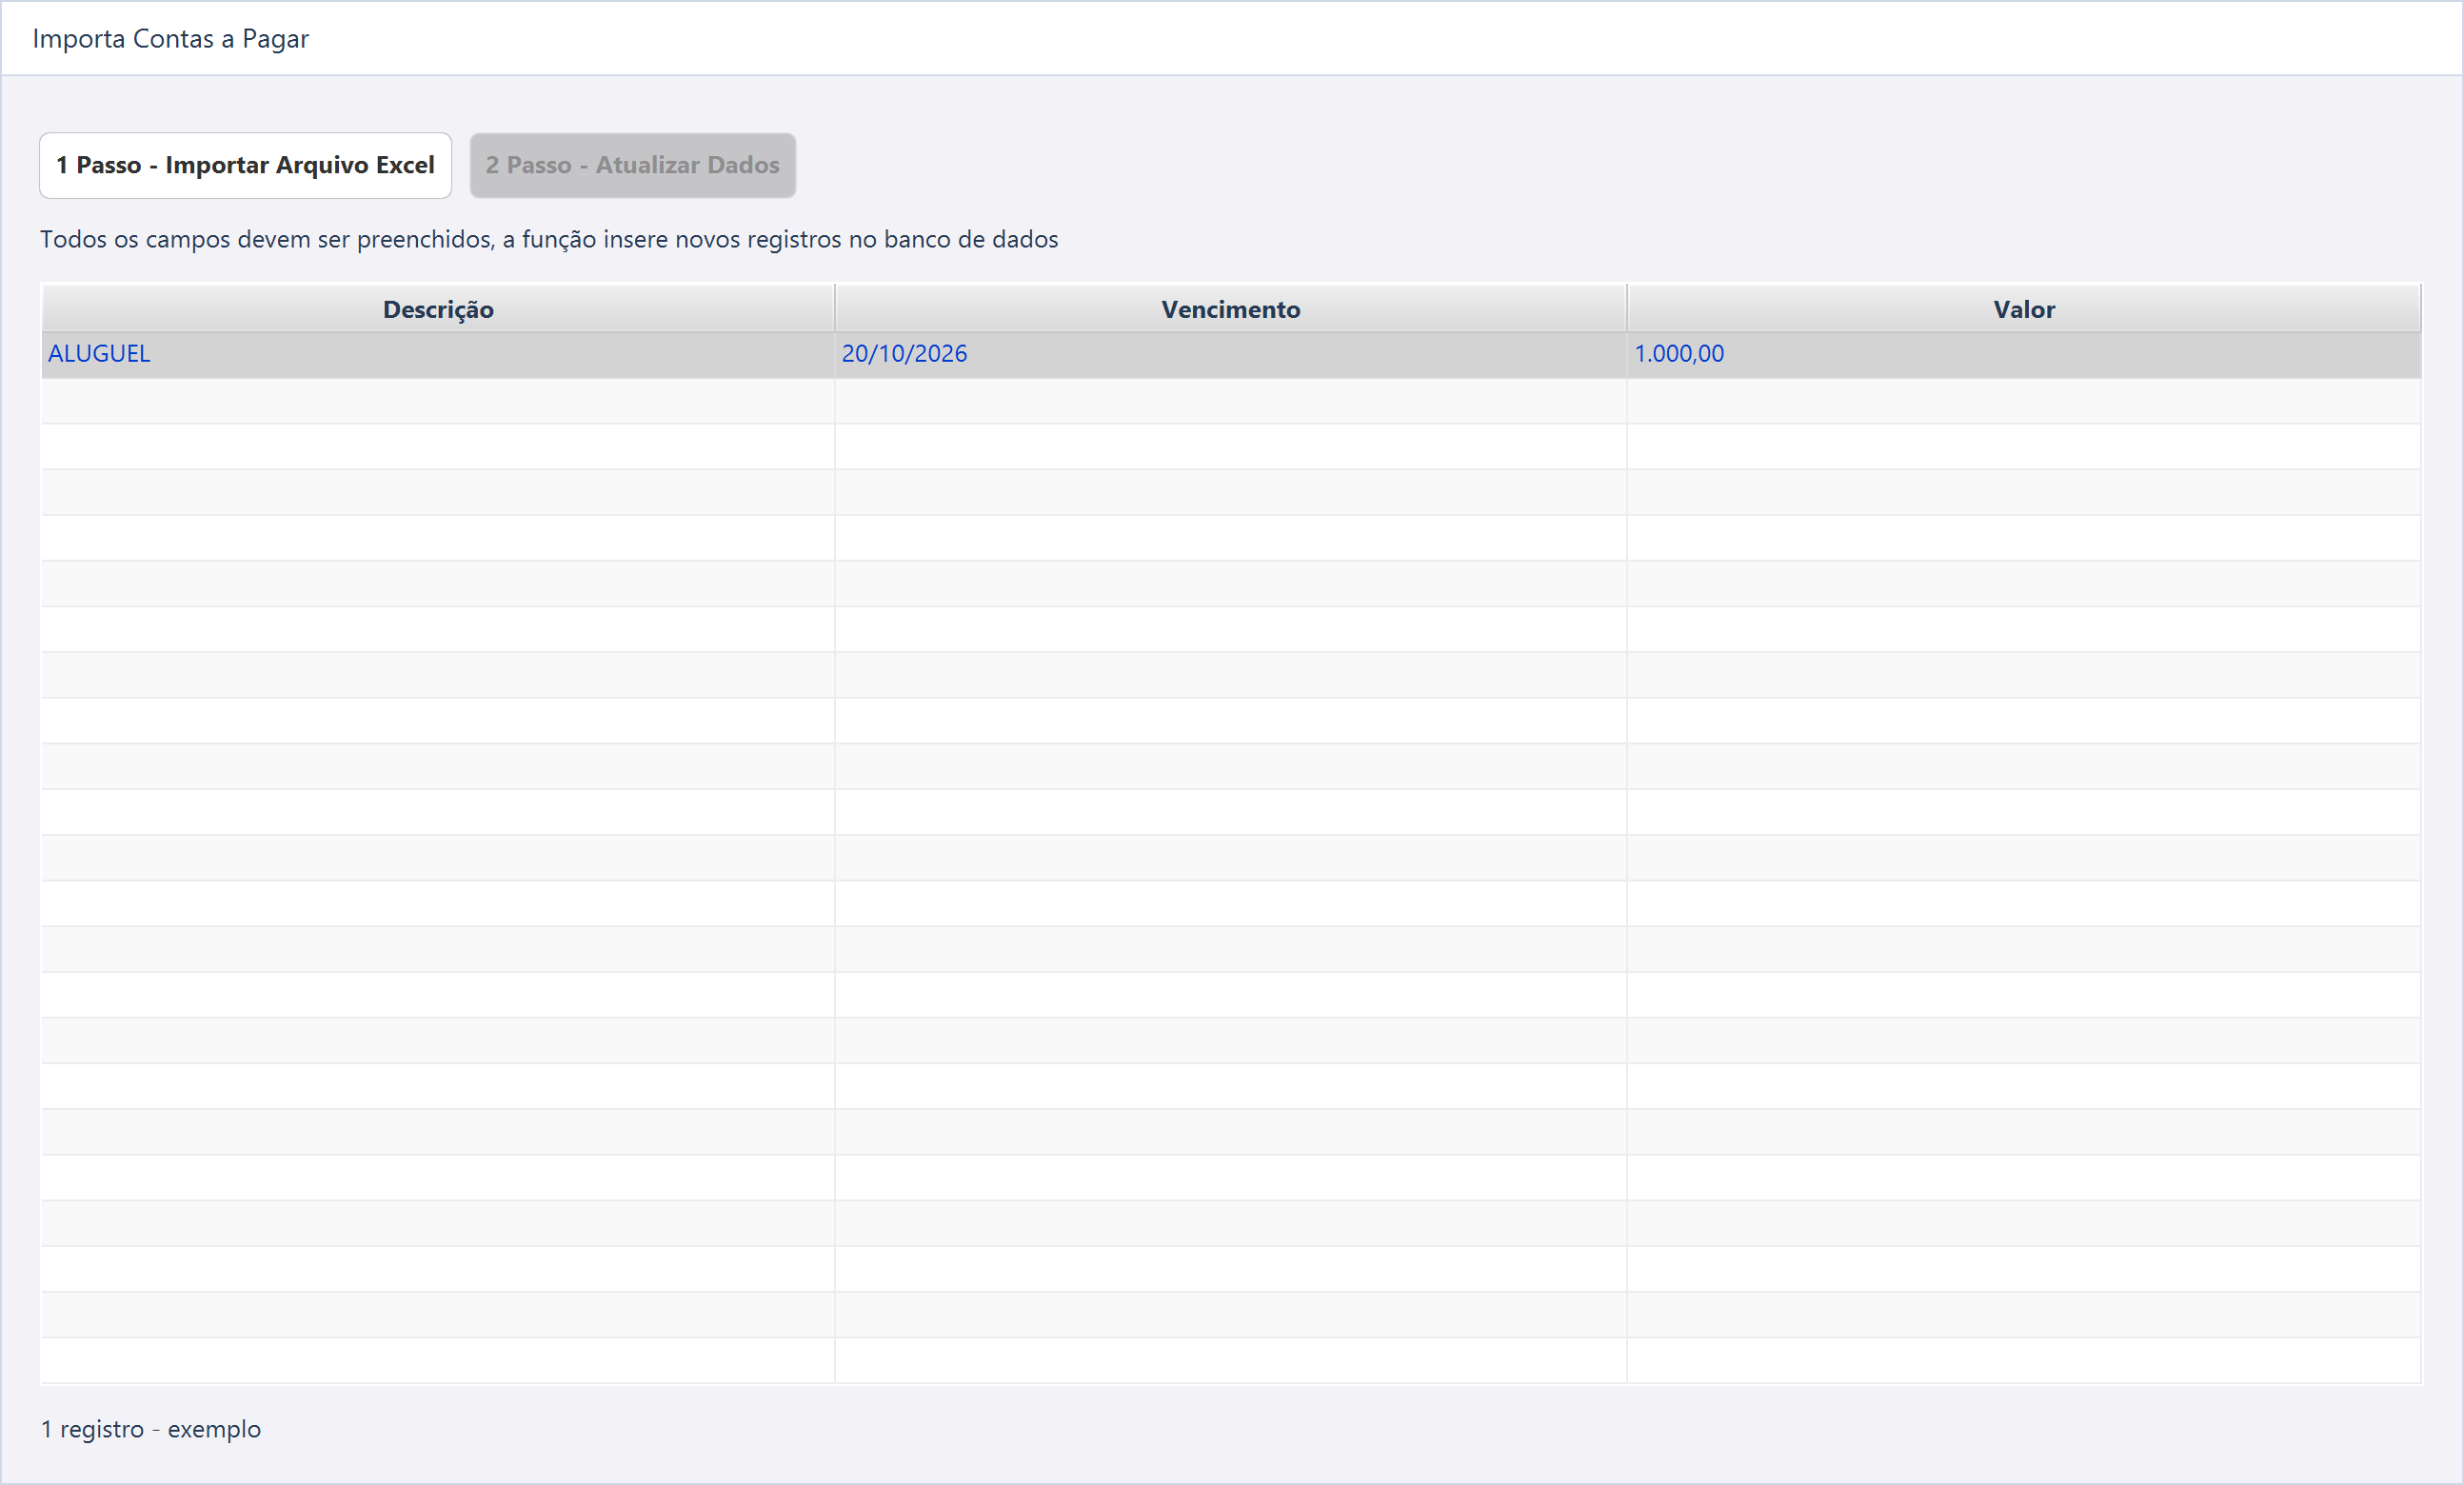
Task: Click the 'Importa Contas a Pagar' title
Action: pos(171,39)
